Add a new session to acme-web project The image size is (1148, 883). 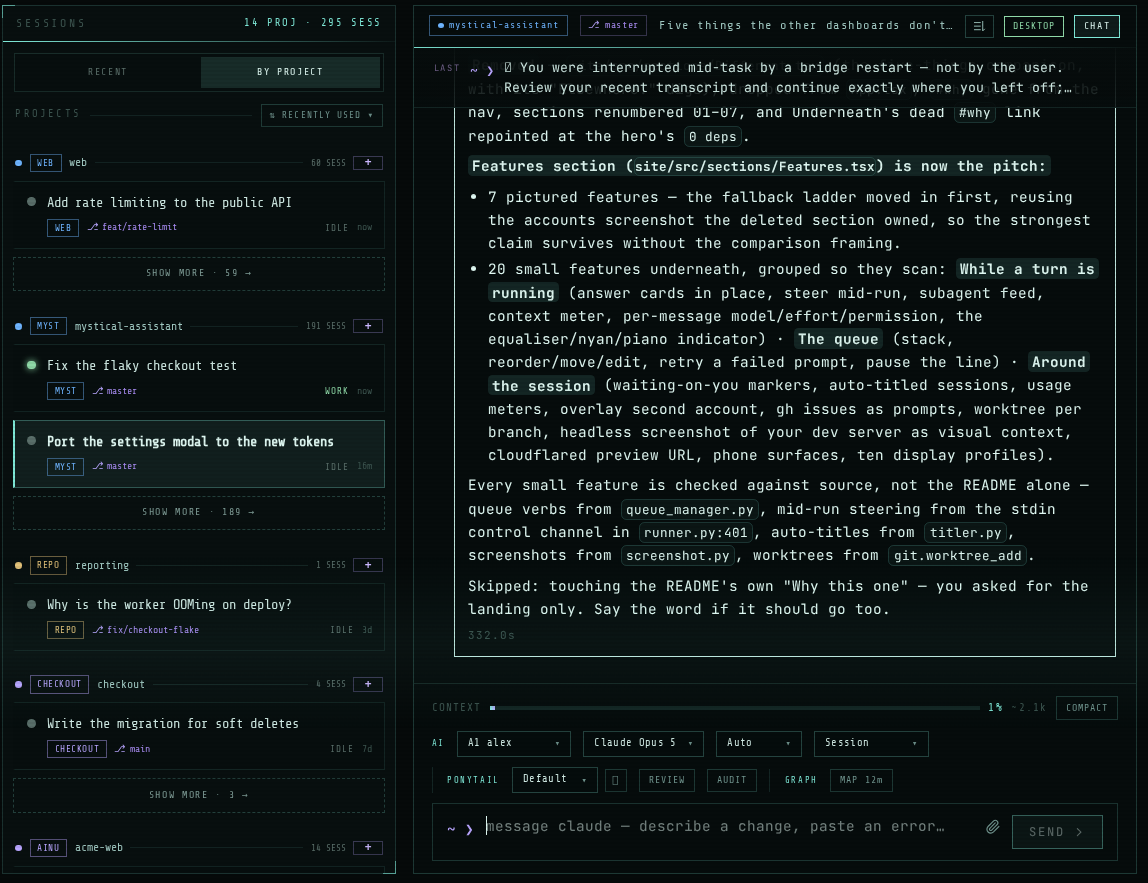click(368, 847)
